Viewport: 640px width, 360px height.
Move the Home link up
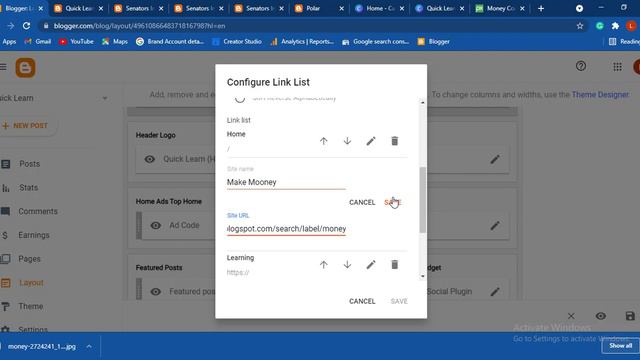(x=324, y=141)
